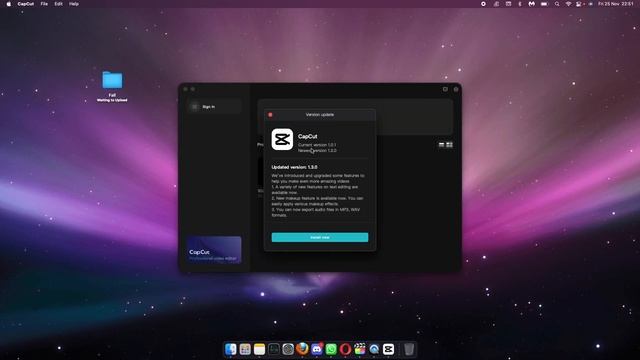Click the profile avatar beside Sign in
Image resolution: width=640 pixels, height=360 pixels.
pos(195,107)
